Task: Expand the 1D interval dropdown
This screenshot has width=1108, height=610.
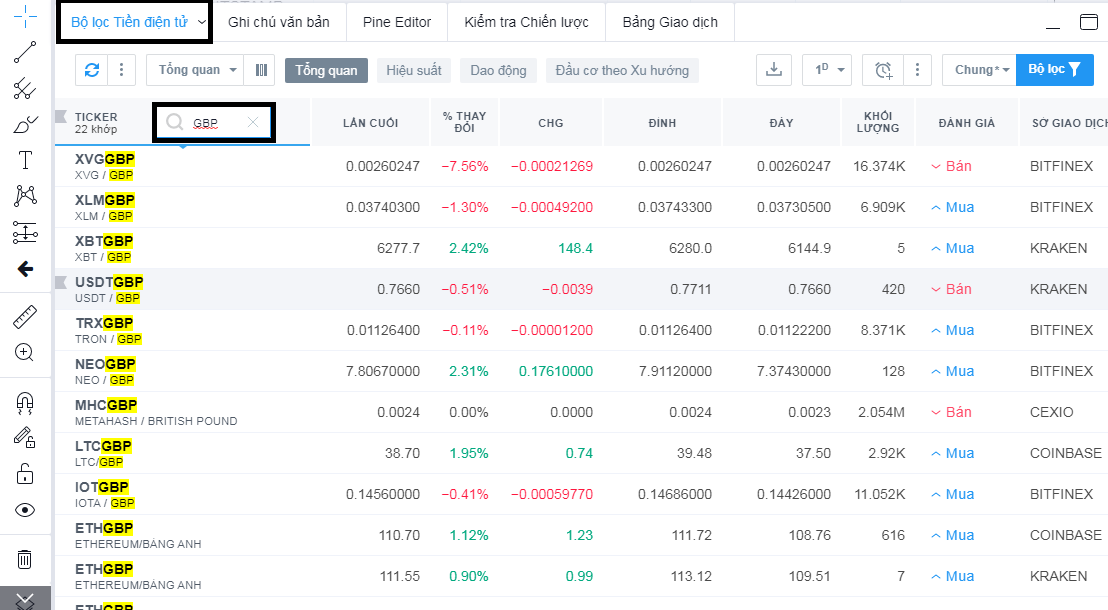Action: [x=828, y=70]
